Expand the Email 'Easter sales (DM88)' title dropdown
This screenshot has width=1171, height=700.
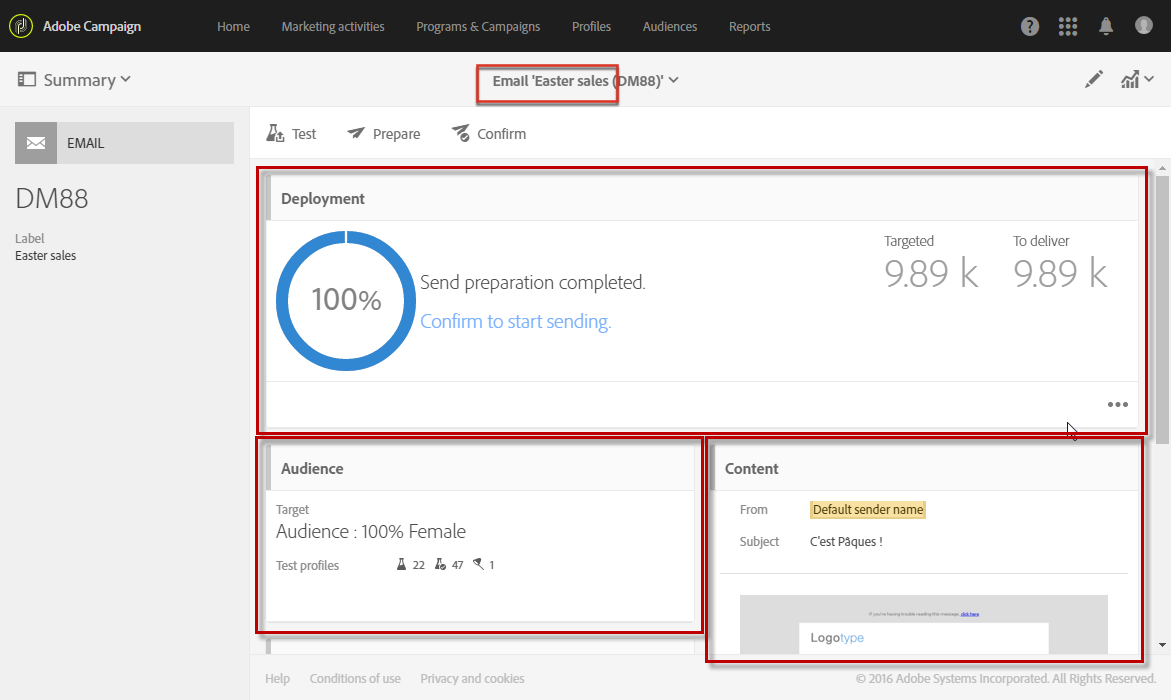click(x=673, y=80)
